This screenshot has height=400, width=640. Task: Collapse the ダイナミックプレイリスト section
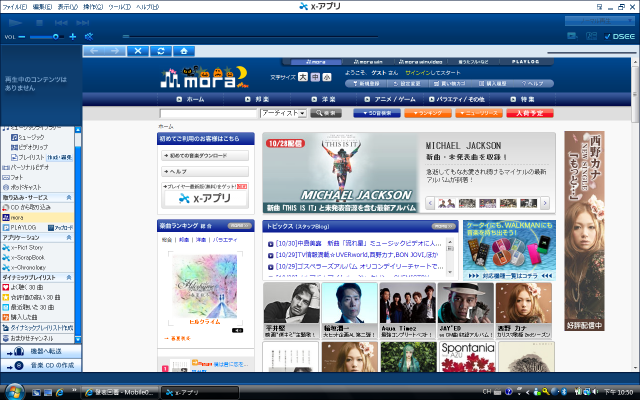[x=69, y=277]
